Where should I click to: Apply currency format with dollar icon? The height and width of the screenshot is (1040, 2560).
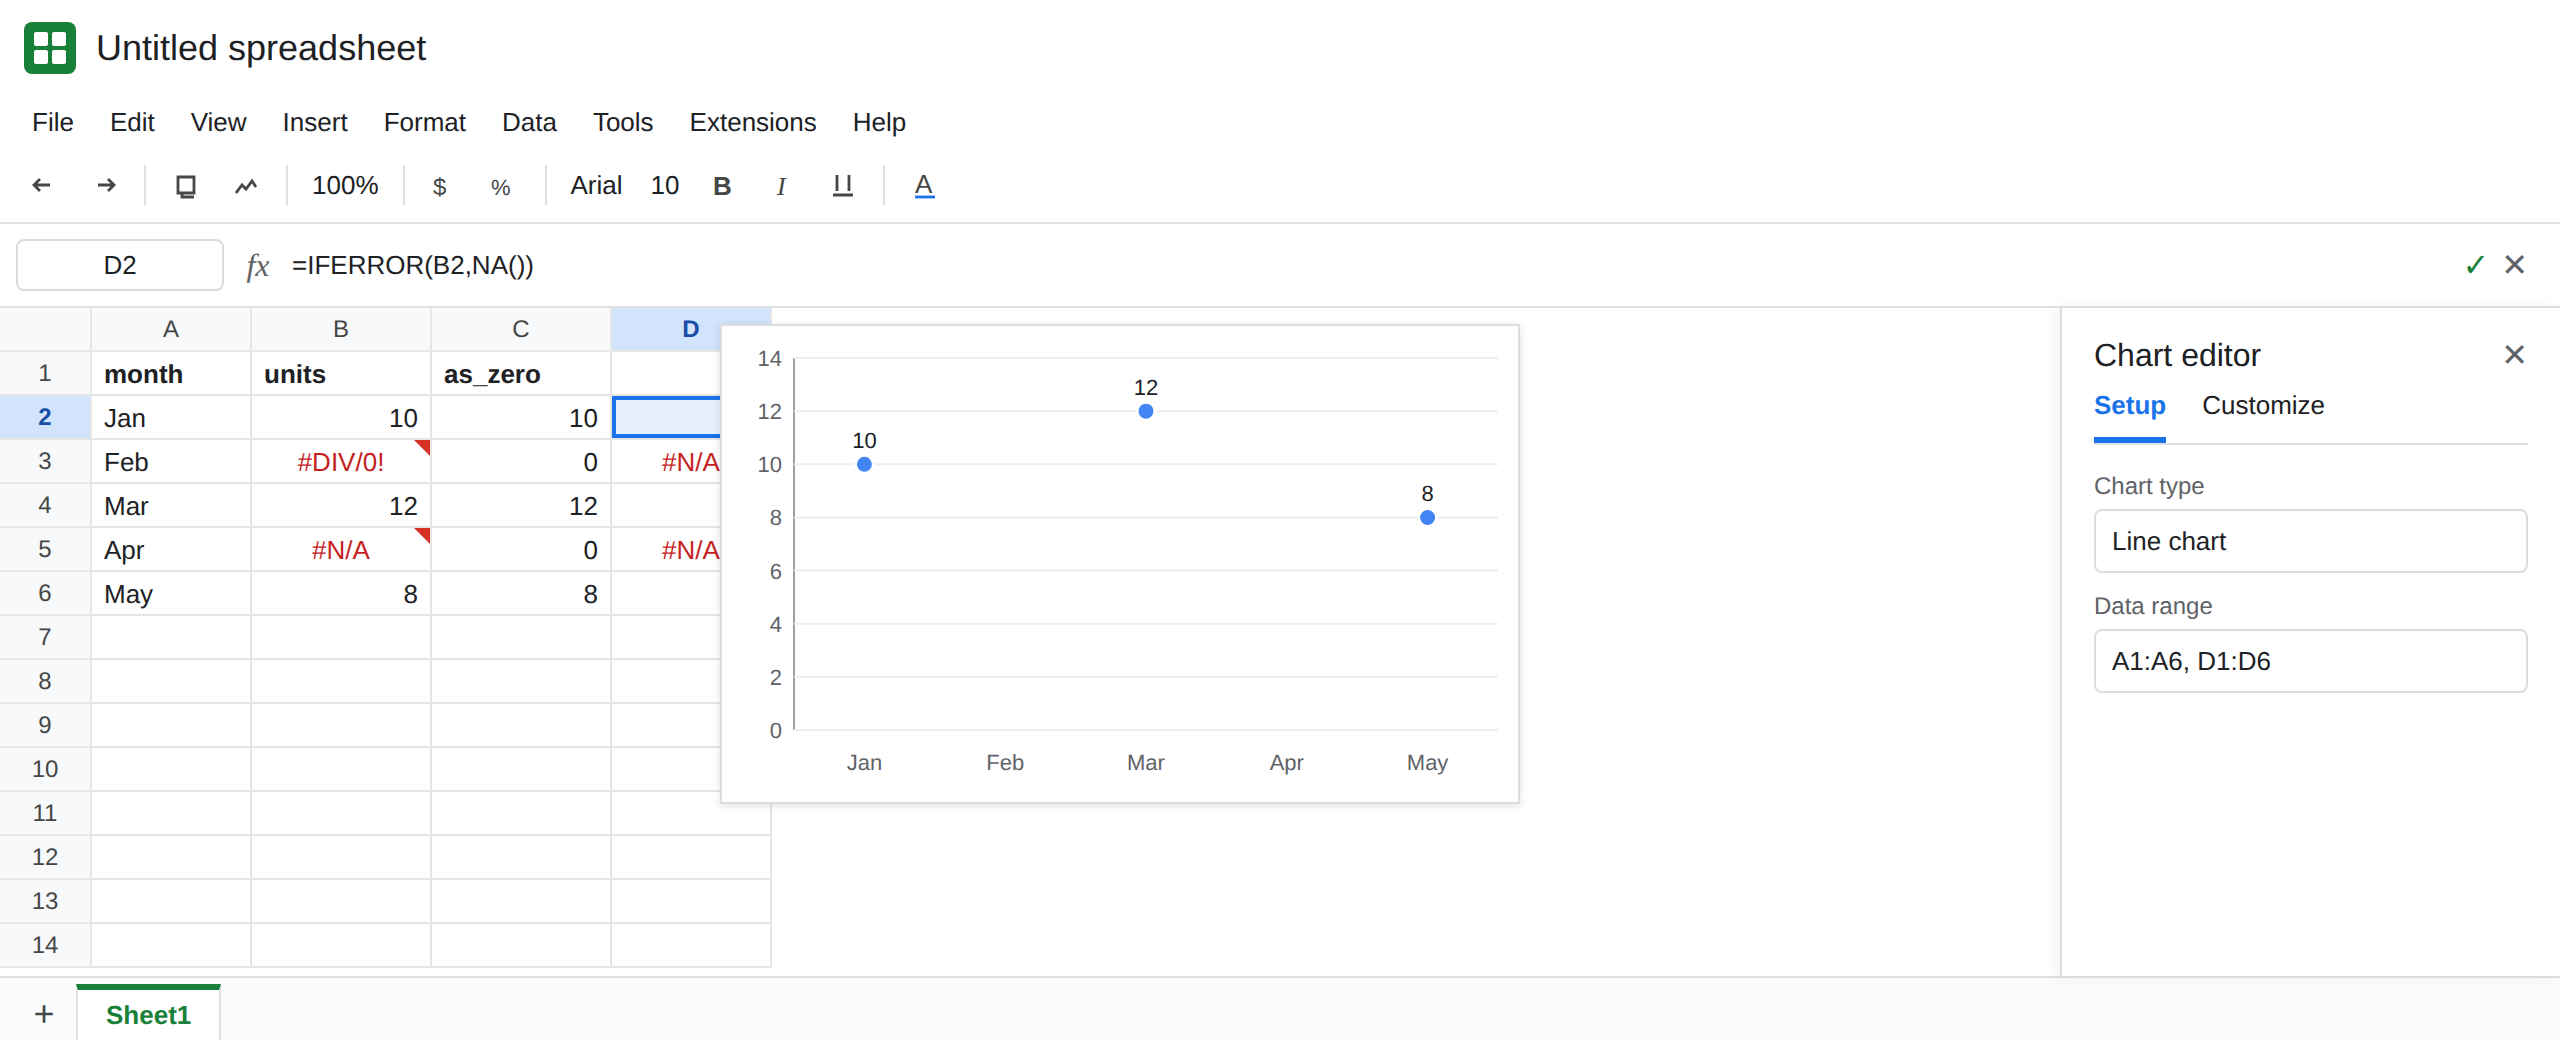click(439, 187)
